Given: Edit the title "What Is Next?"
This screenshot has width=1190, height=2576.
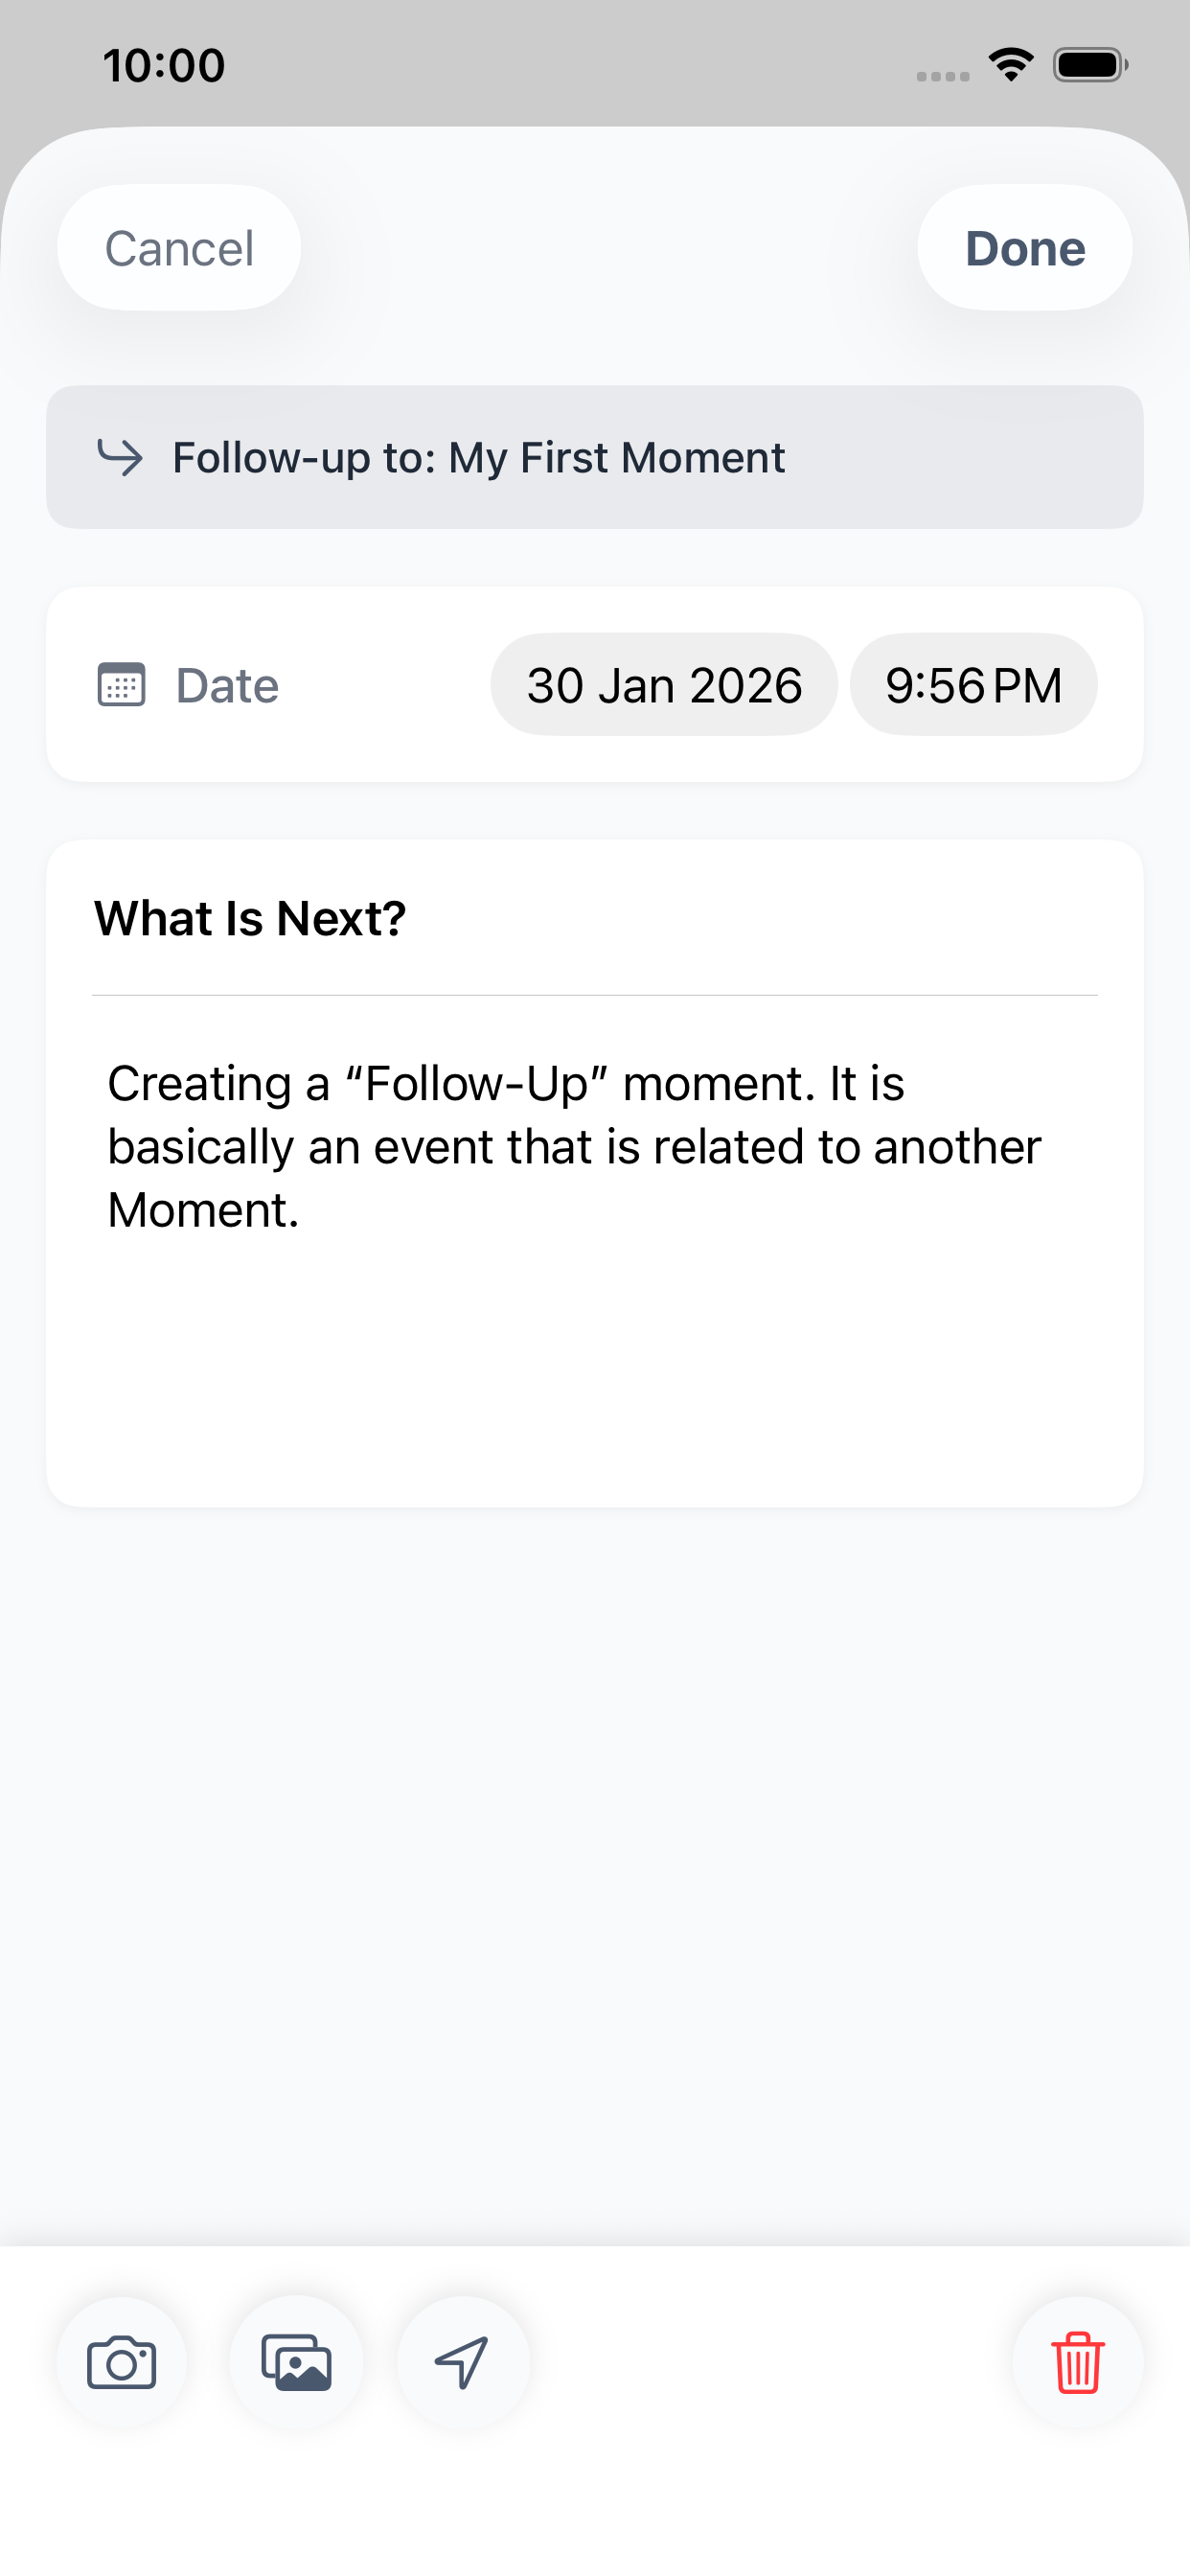Looking at the screenshot, I should coord(250,918).
